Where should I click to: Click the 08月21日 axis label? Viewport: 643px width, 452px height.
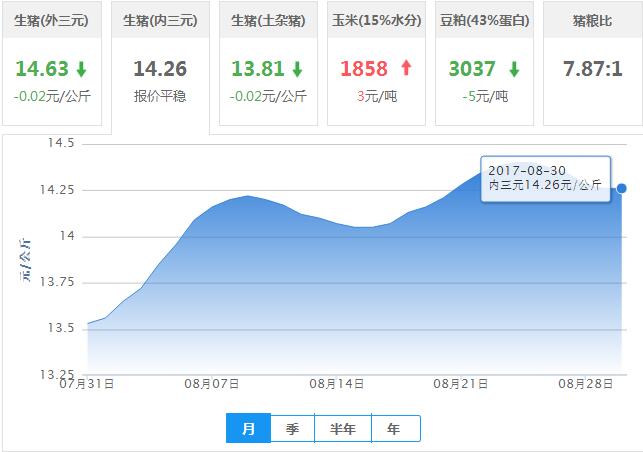pos(461,384)
